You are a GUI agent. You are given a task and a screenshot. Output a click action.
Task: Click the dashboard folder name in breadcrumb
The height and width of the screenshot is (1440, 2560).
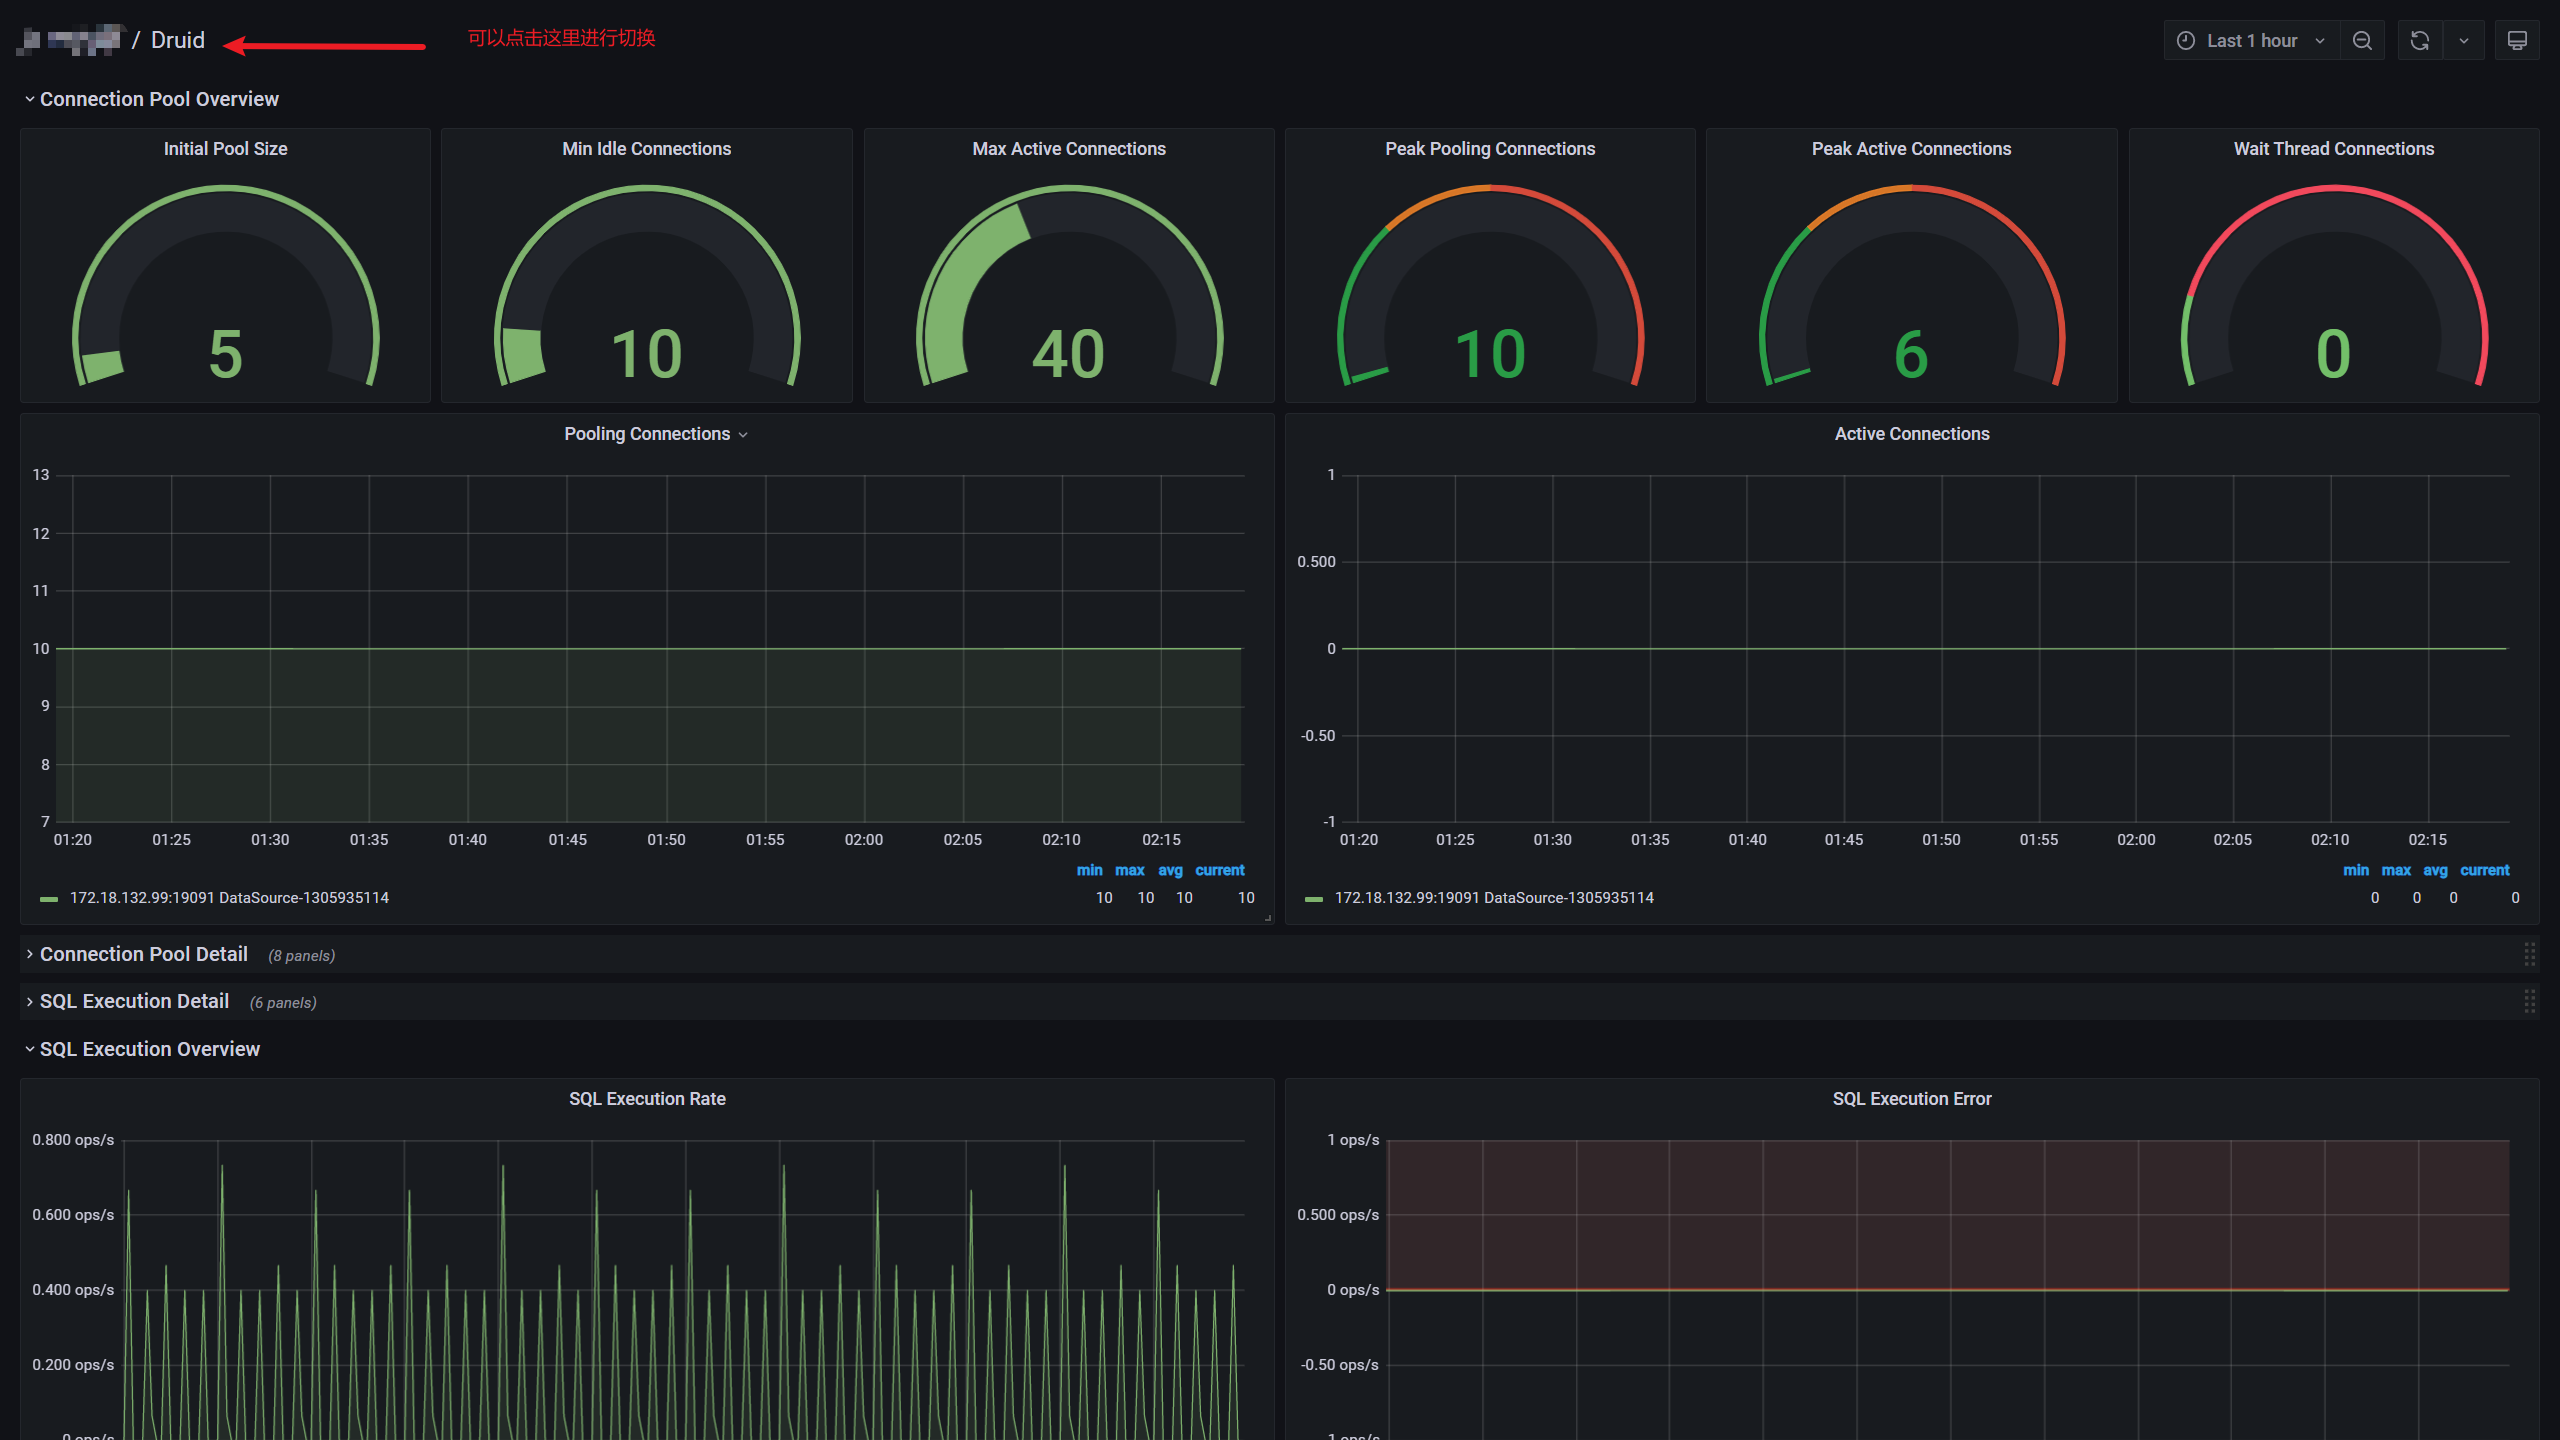point(70,40)
